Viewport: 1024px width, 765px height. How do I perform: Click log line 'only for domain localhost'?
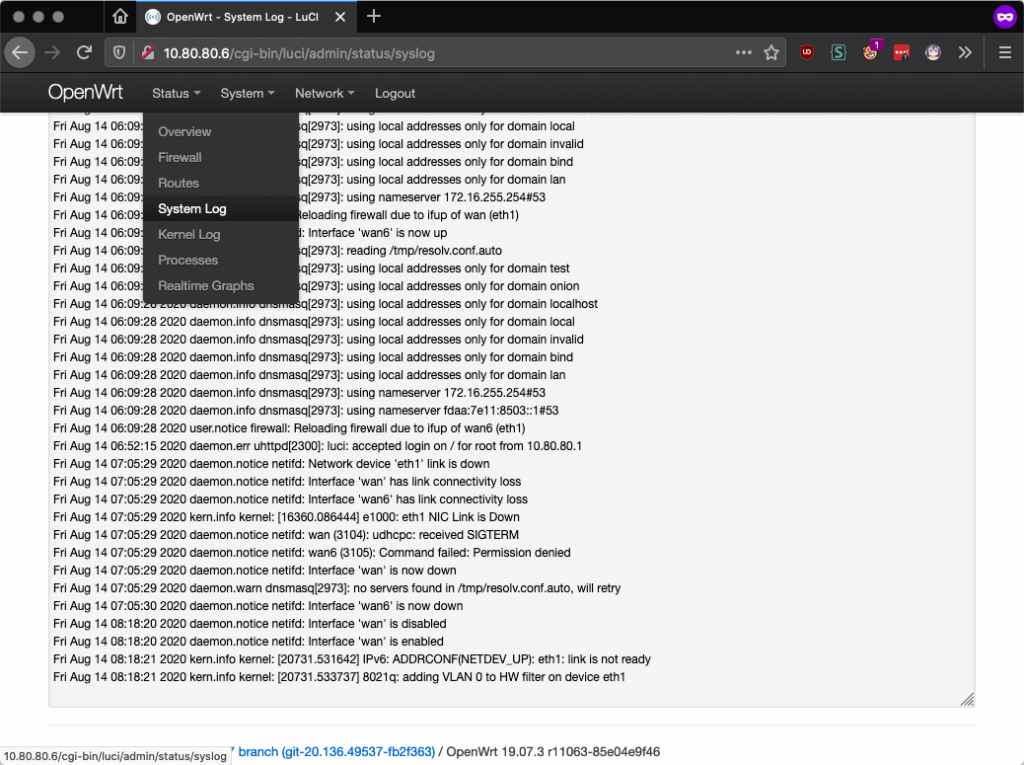pyautogui.click(x=325, y=304)
